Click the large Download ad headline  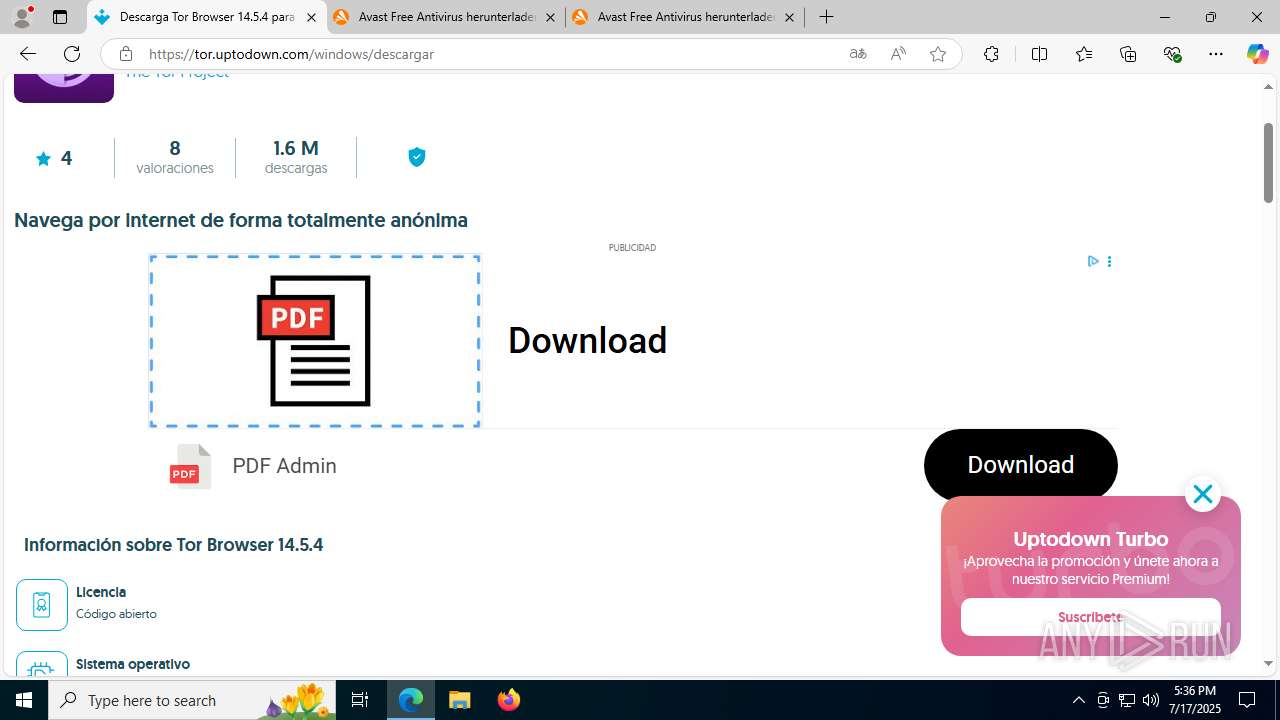[x=587, y=340]
